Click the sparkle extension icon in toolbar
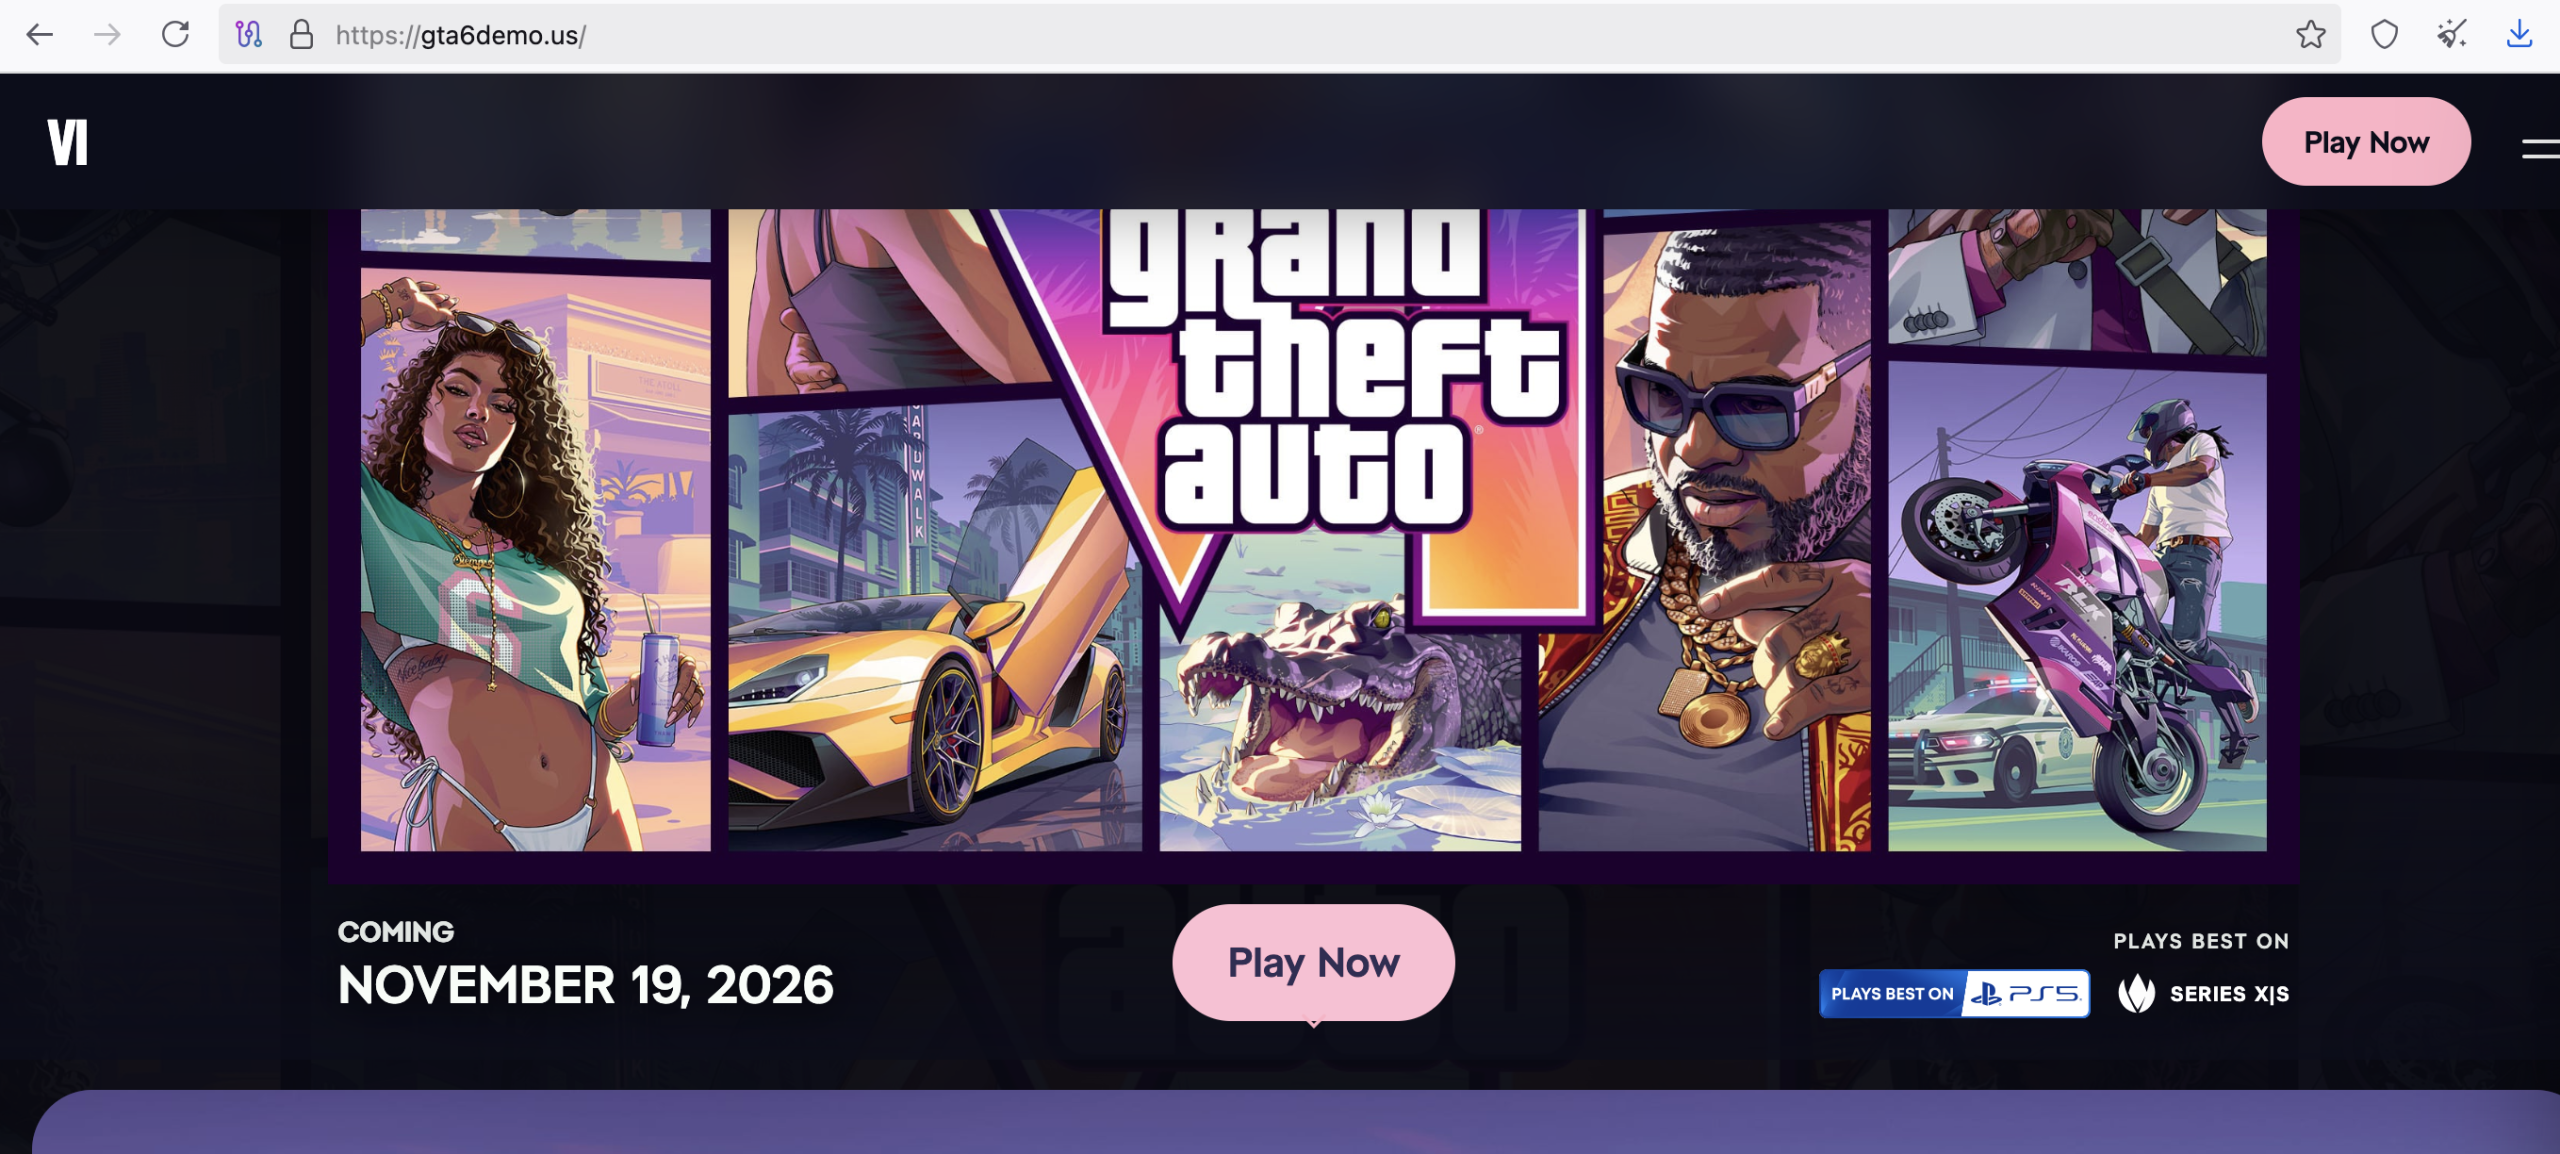Viewport: 2560px width, 1154px height. [x=2451, y=35]
